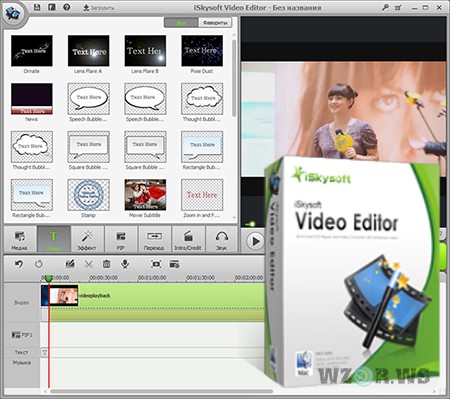Open the help question mark icon
Image resolution: width=450 pixels, height=399 pixels.
[x=67, y=7]
